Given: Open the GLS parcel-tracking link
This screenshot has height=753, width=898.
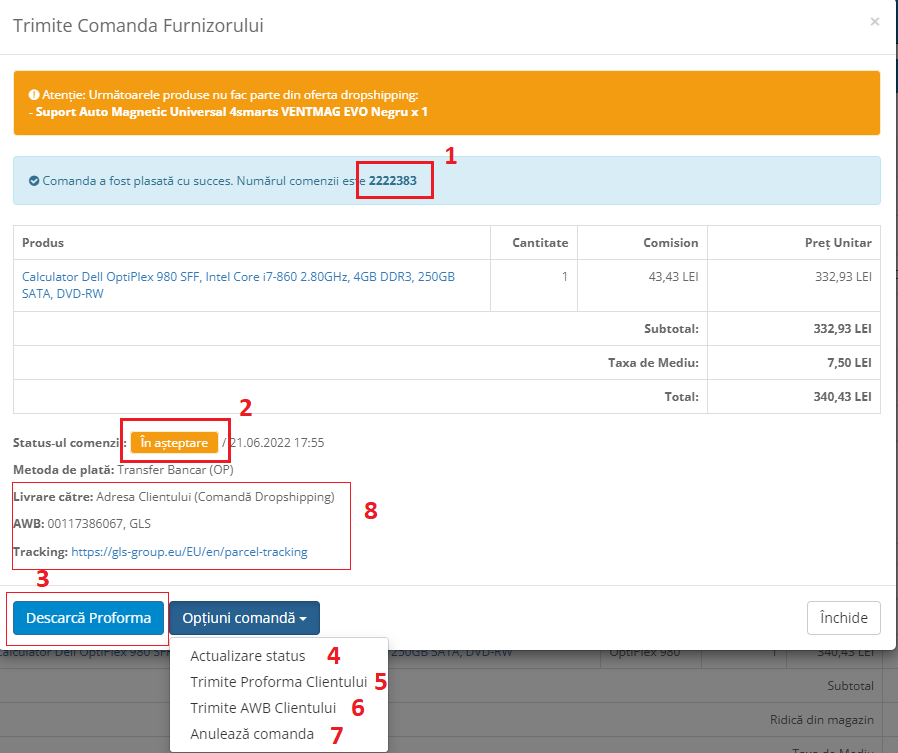Looking at the screenshot, I should (x=189, y=551).
